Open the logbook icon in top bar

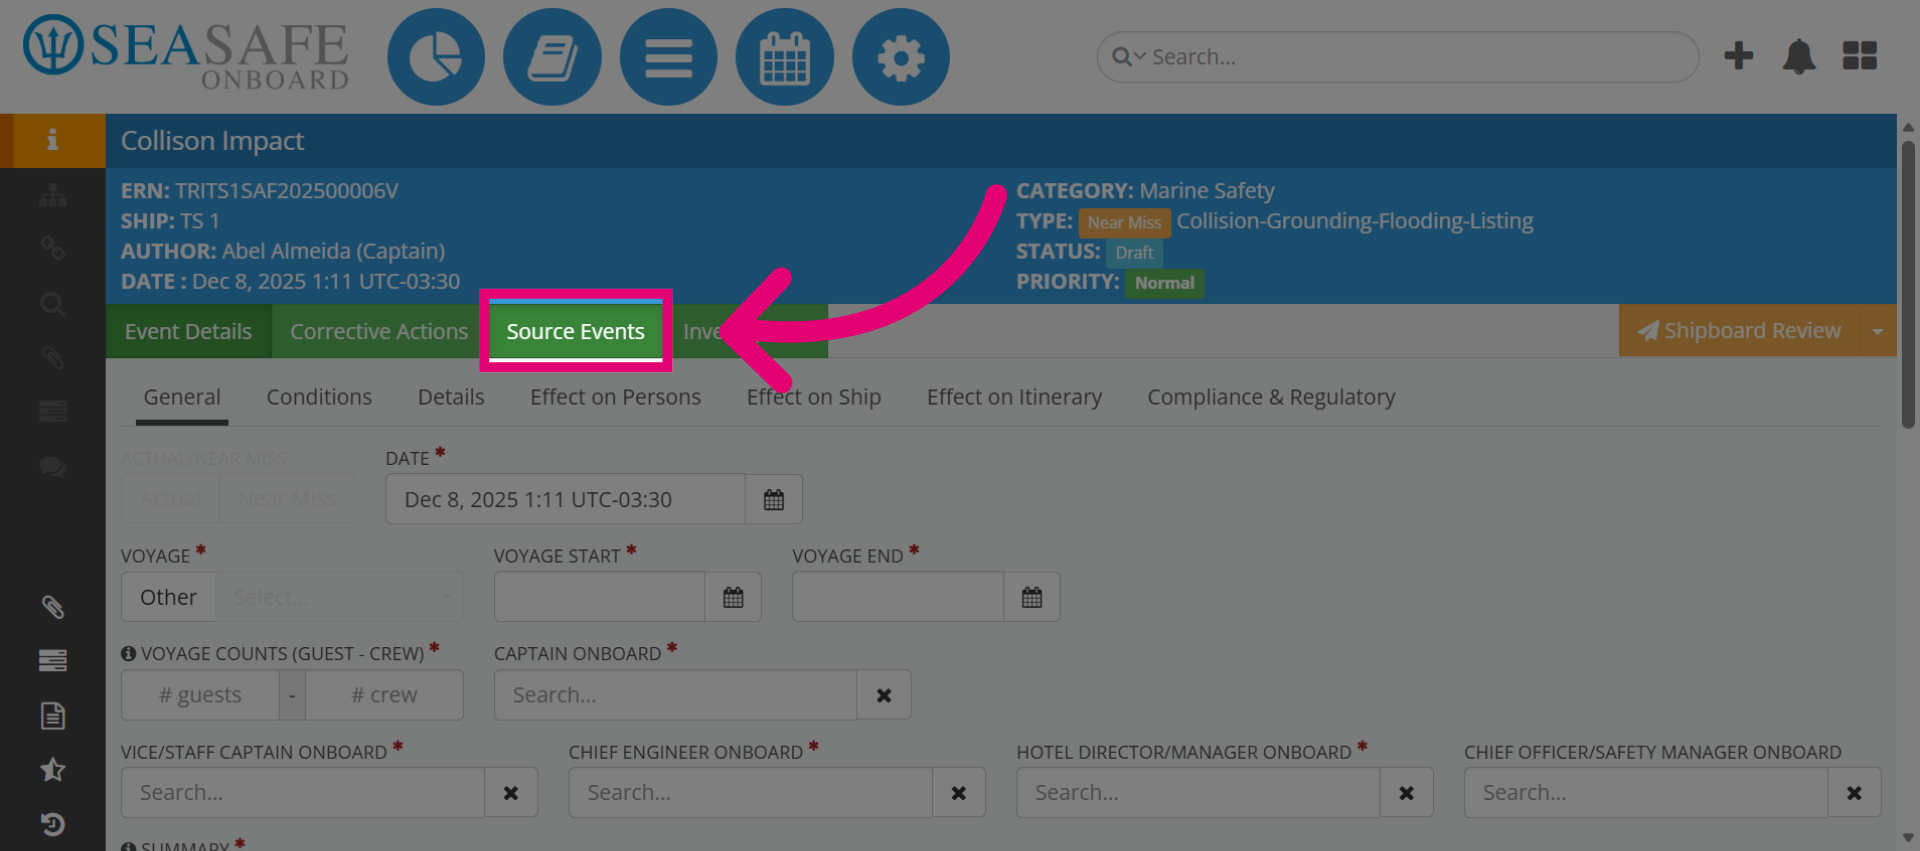[552, 57]
